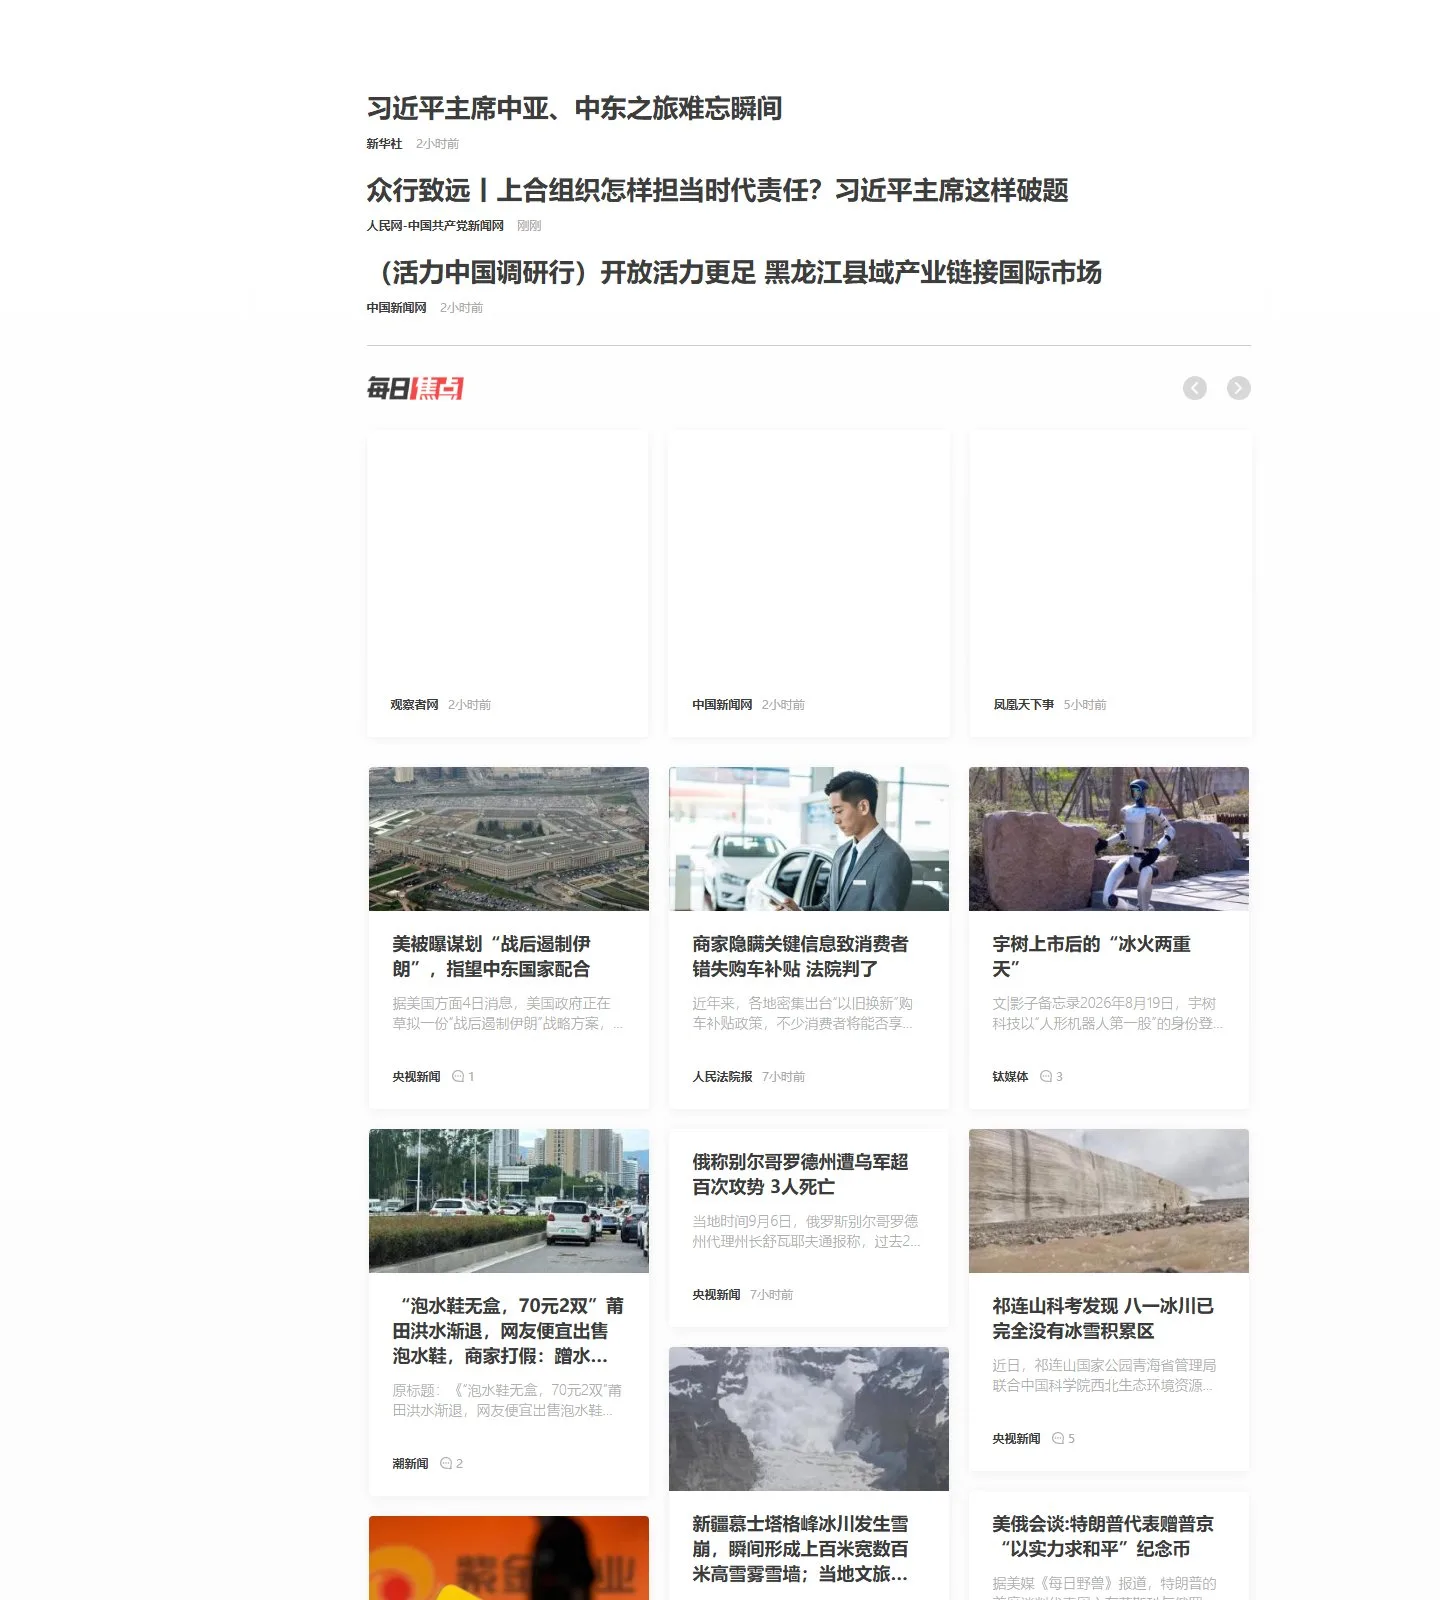Open article 商家隐瞒关键信息致消费者错失购车补贴

pyautogui.click(x=800, y=956)
